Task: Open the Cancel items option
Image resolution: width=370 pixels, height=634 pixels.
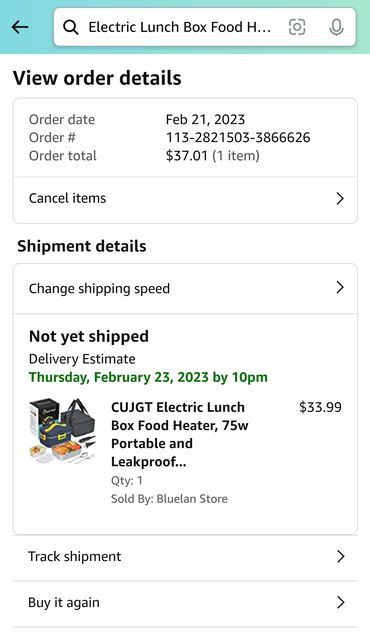Action: (185, 199)
